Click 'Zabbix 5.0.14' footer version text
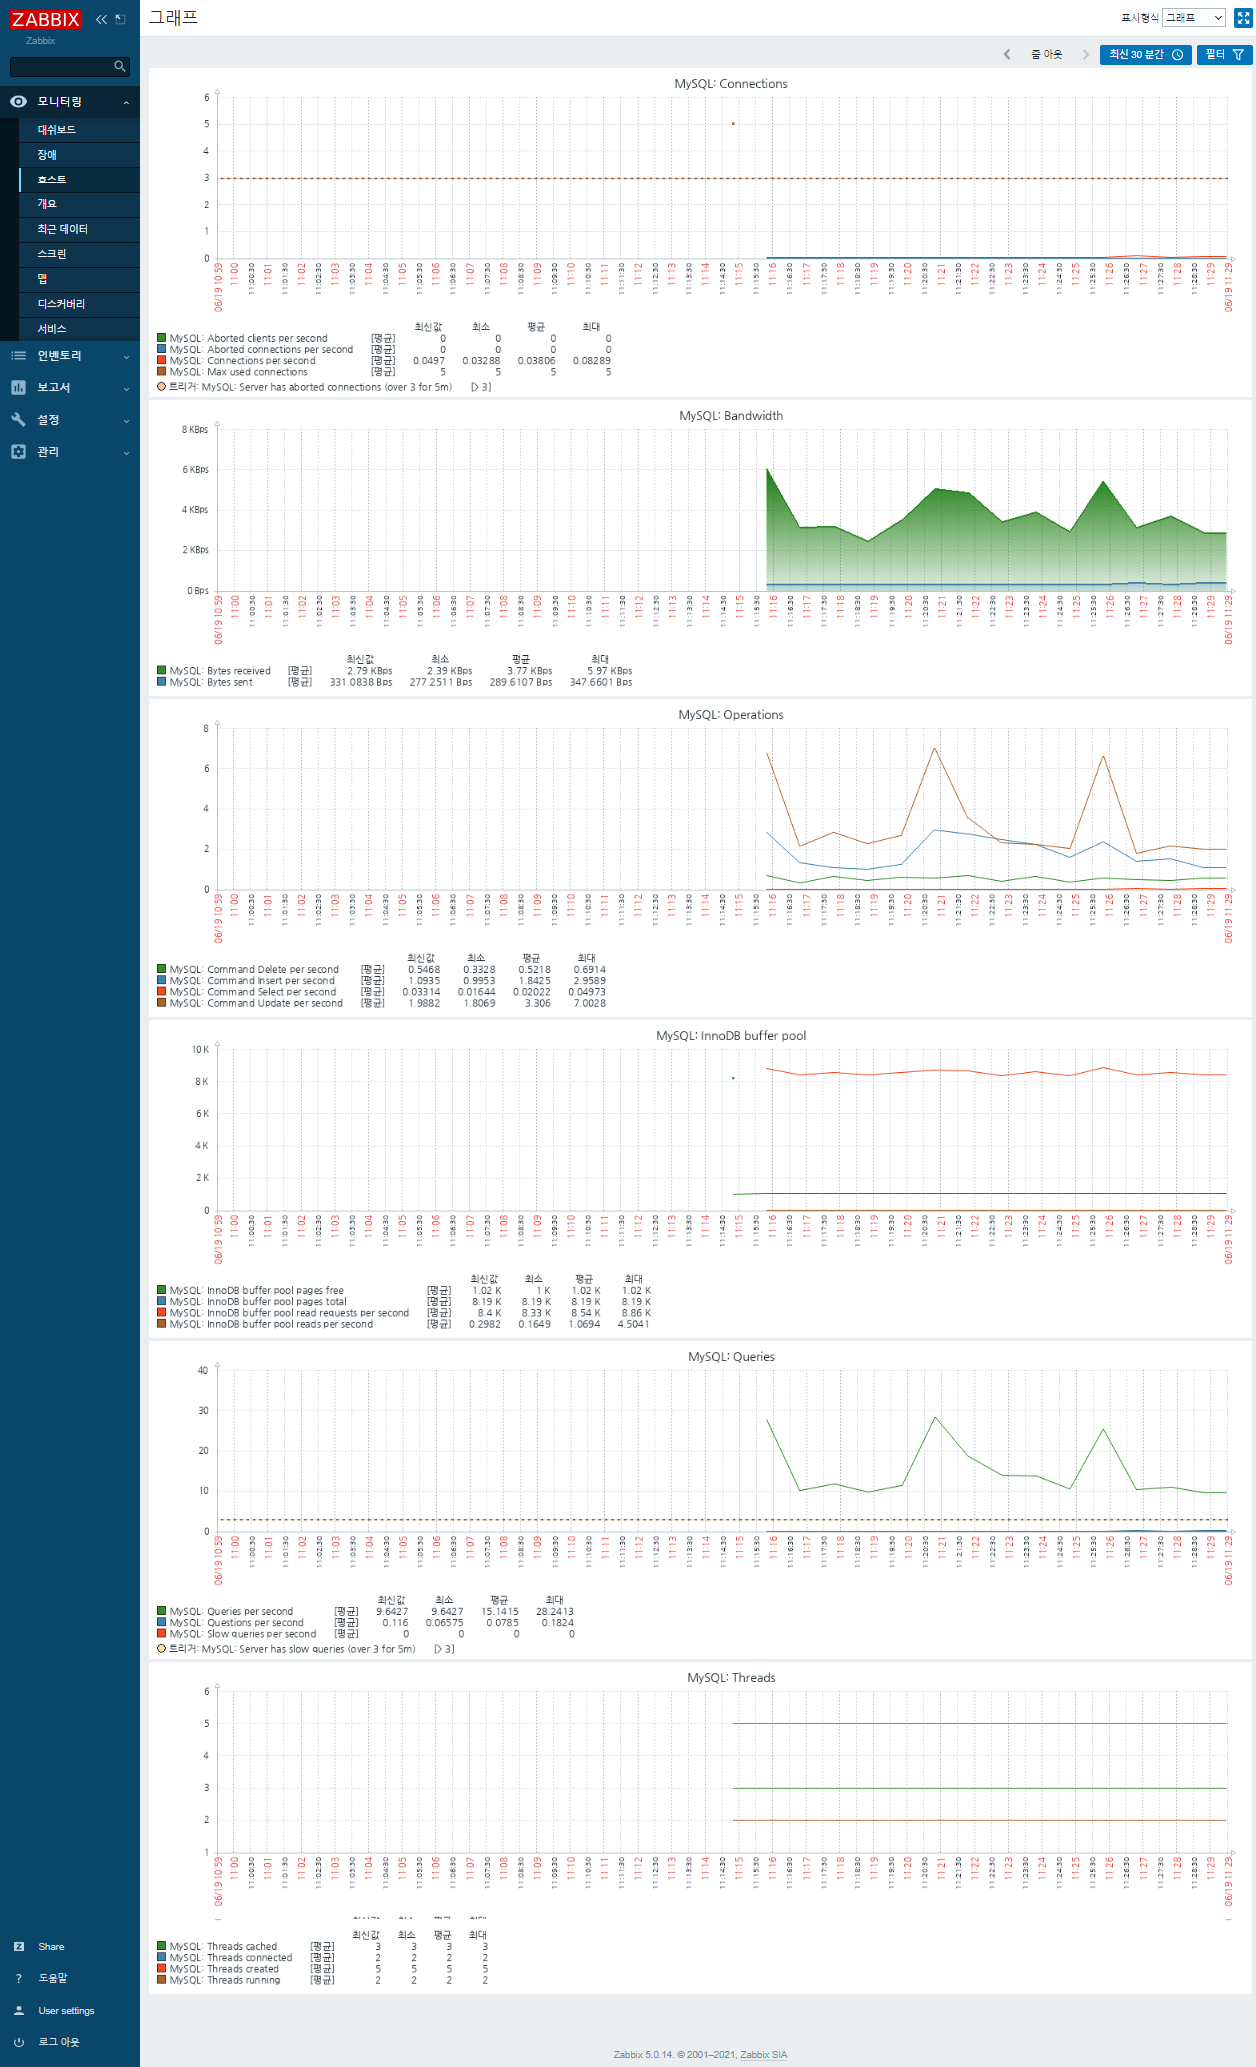Screen dimensions: 1256x2067 coord(643,2055)
